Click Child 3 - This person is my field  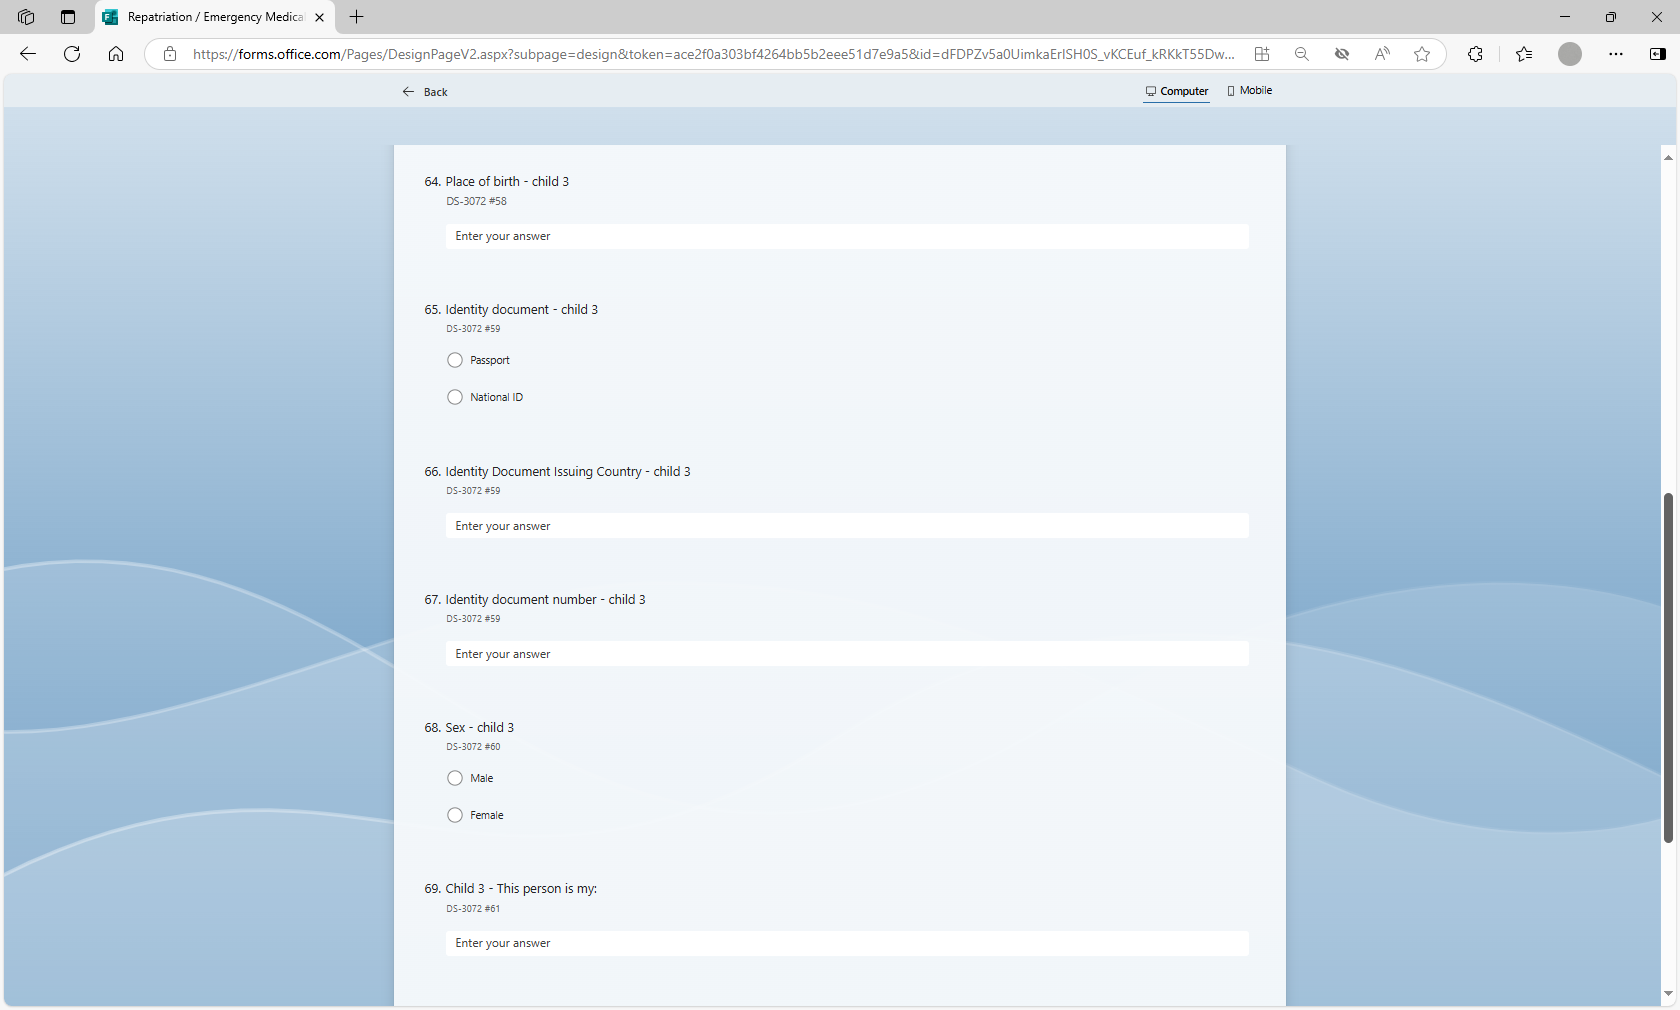click(x=847, y=943)
